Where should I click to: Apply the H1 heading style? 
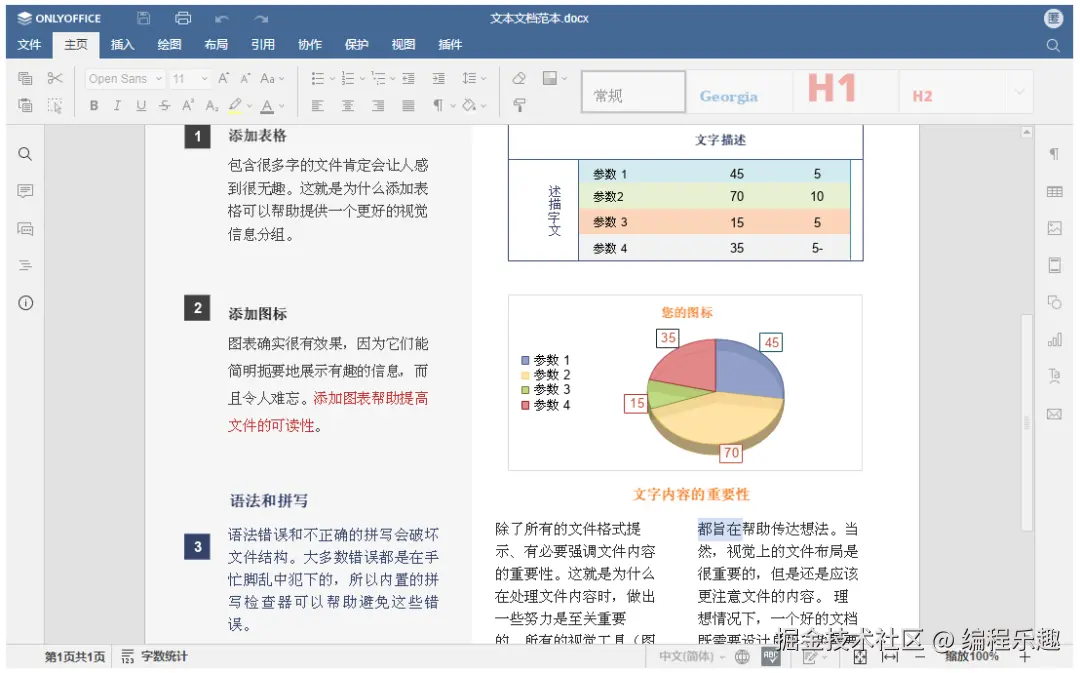(x=844, y=92)
